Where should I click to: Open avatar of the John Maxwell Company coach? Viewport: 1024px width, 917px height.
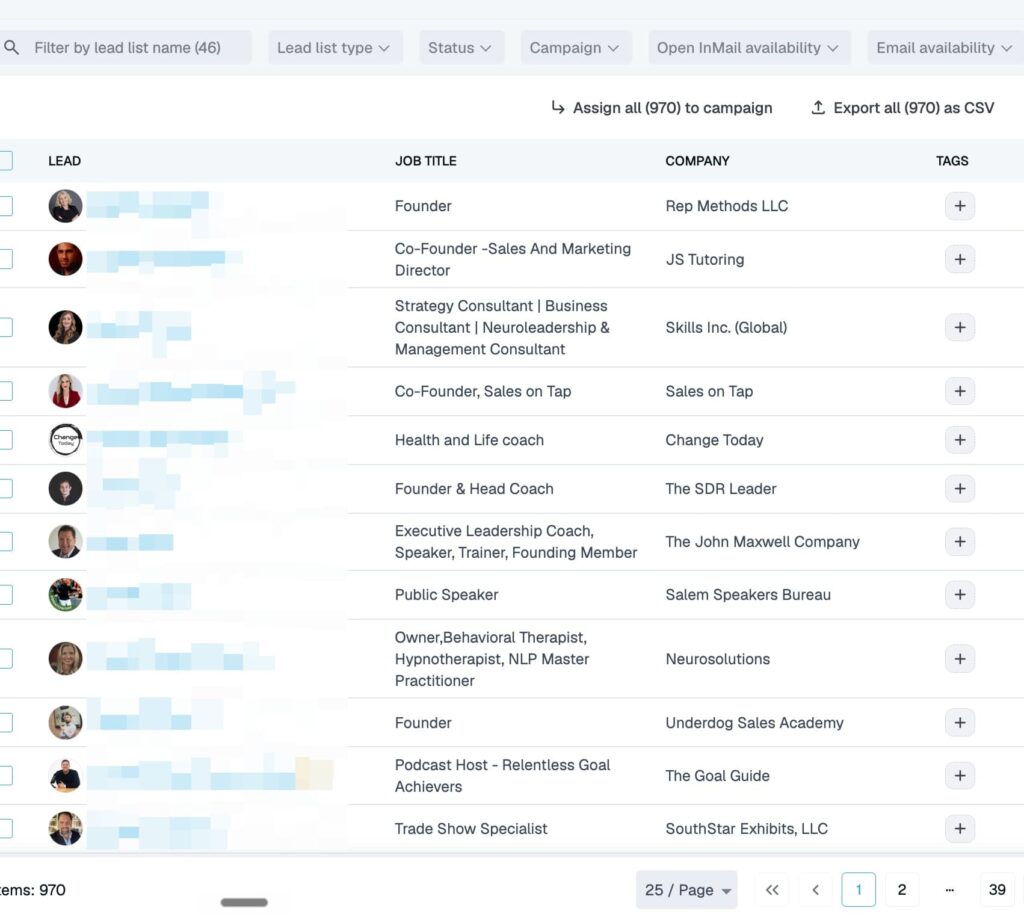[x=65, y=541]
